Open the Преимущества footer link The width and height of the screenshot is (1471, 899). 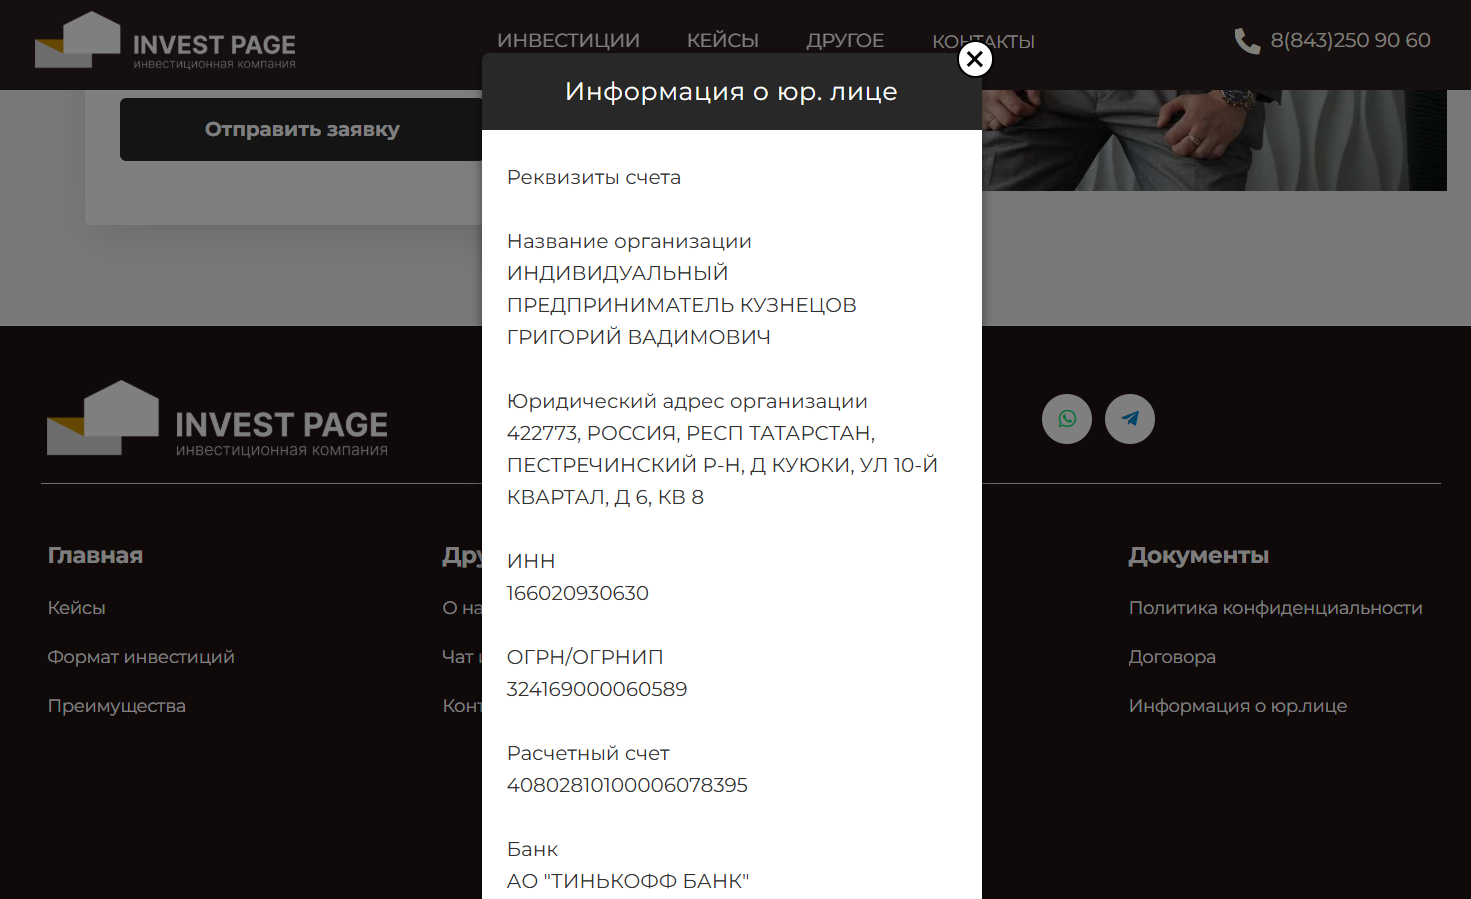[x=117, y=706]
